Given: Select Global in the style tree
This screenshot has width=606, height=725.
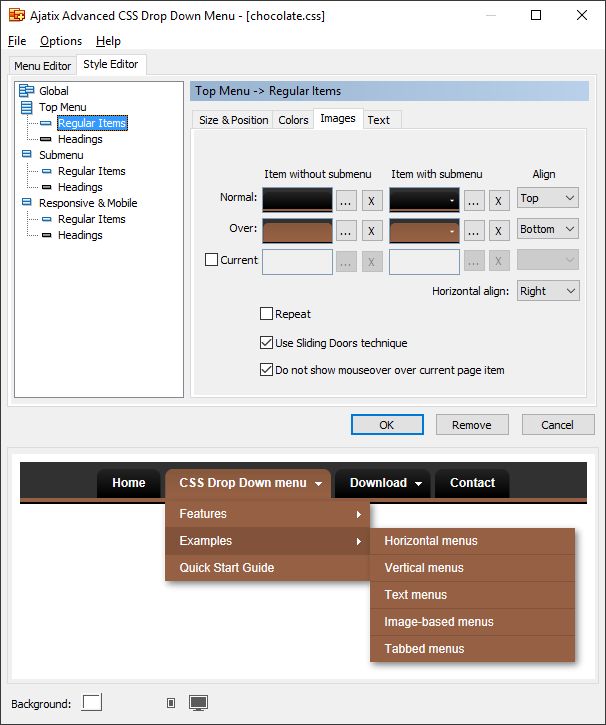Looking at the screenshot, I should click(x=54, y=91).
